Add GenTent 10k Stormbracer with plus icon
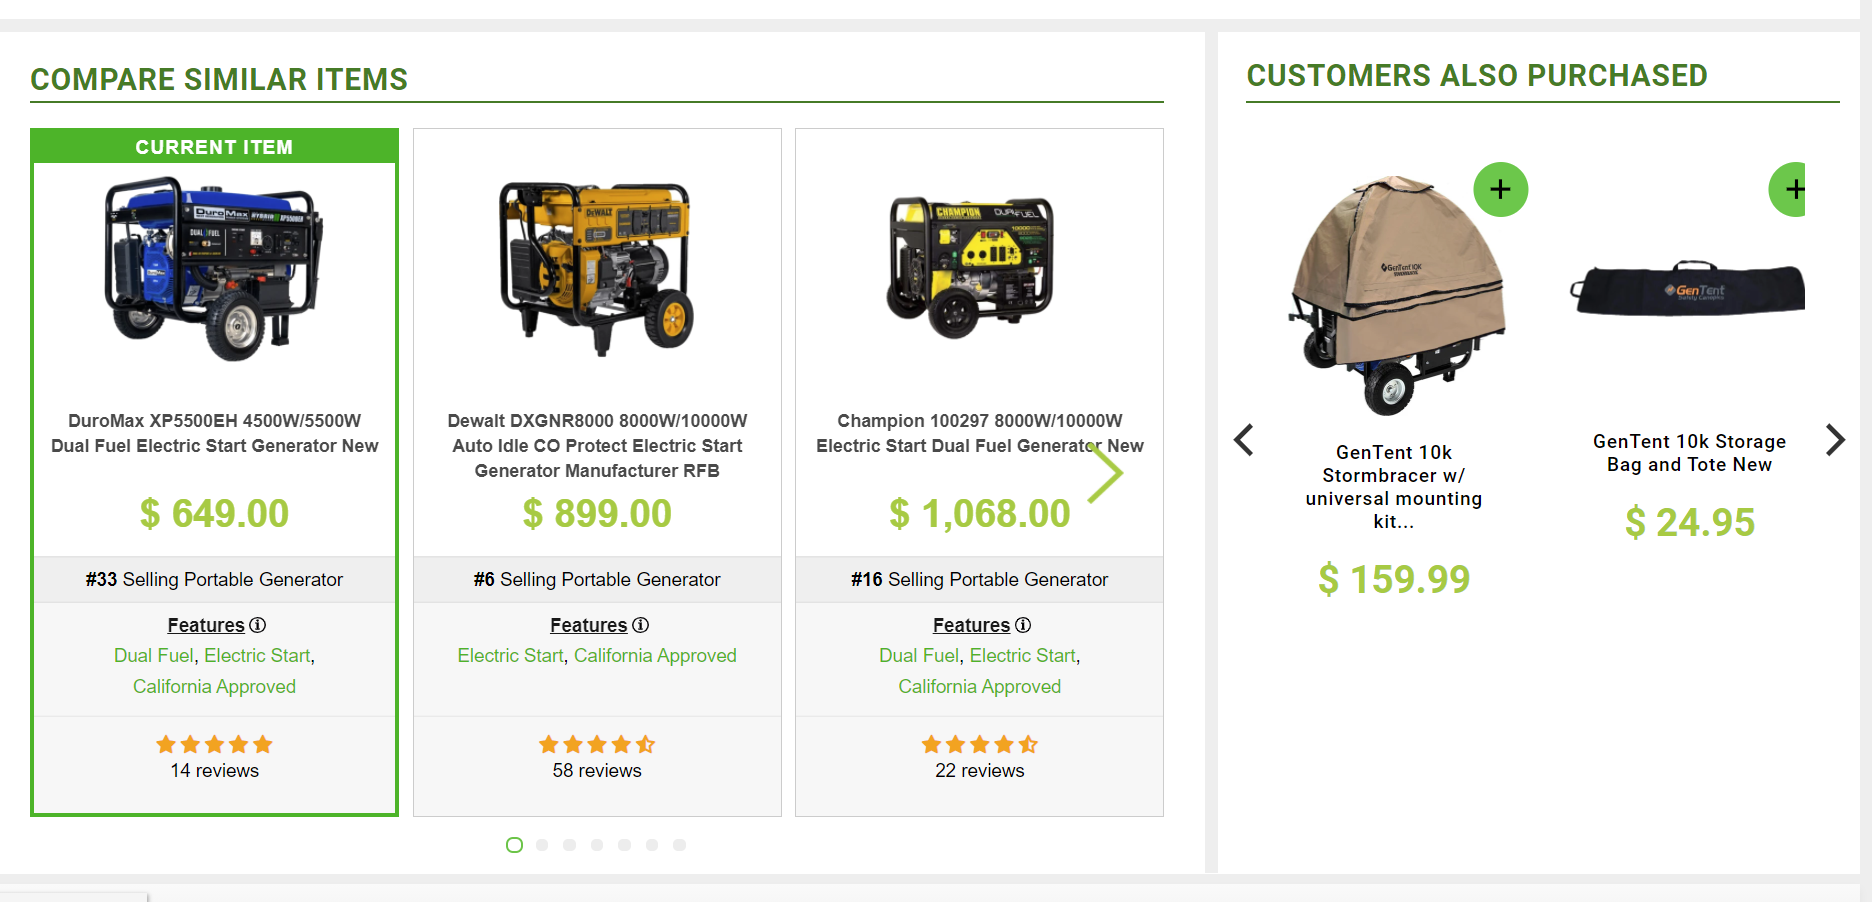Viewport: 1872px width, 902px height. click(1500, 189)
